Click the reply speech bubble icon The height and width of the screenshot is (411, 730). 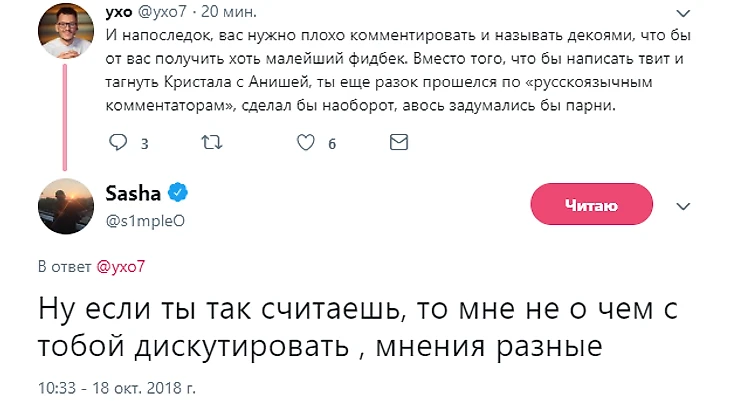click(x=118, y=143)
